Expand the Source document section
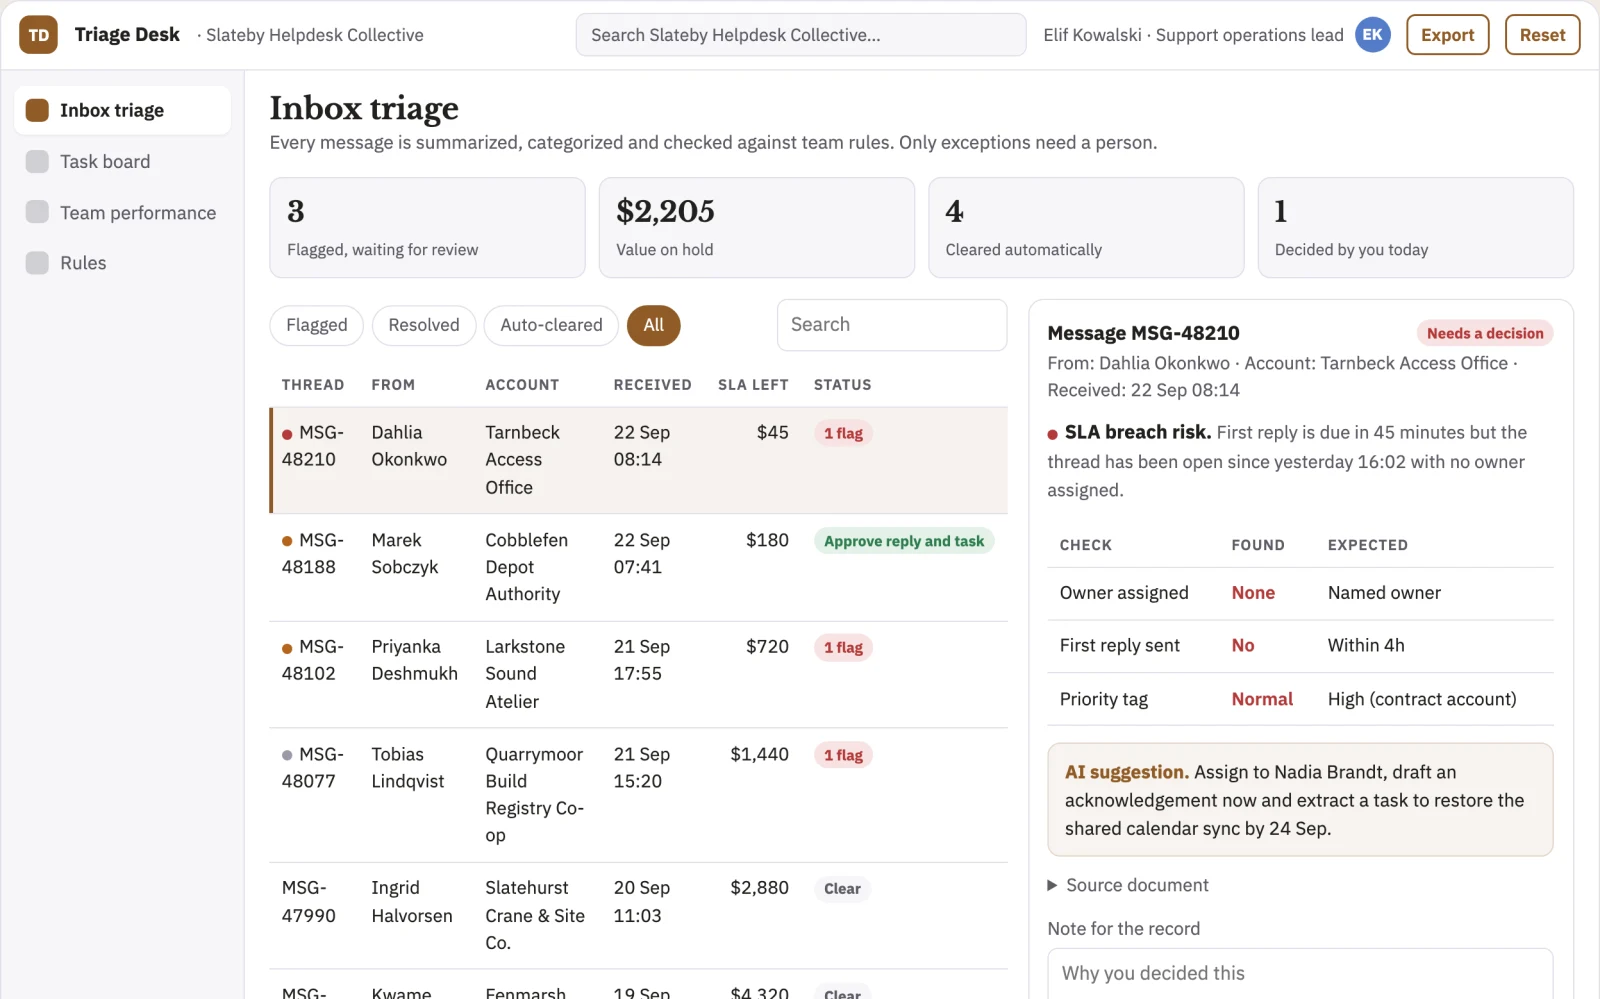1600x999 pixels. click(1128, 885)
